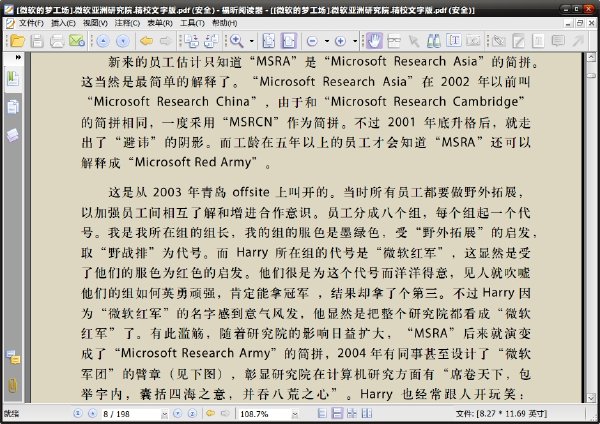Open the zoom out dropdown arrow
The image size is (600, 424).
[x=327, y=41]
